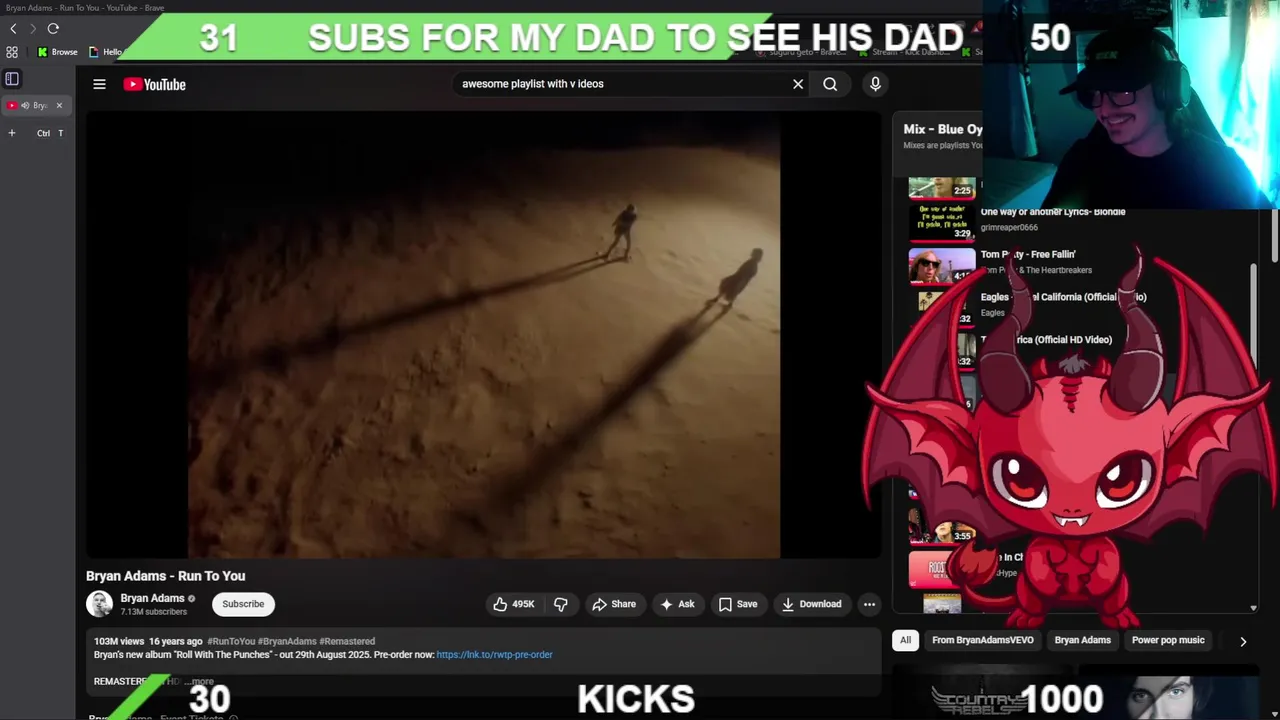Screen dimensions: 1280x720
Task: Select the 'Bryan Adams' filter chip
Action: point(1082,640)
